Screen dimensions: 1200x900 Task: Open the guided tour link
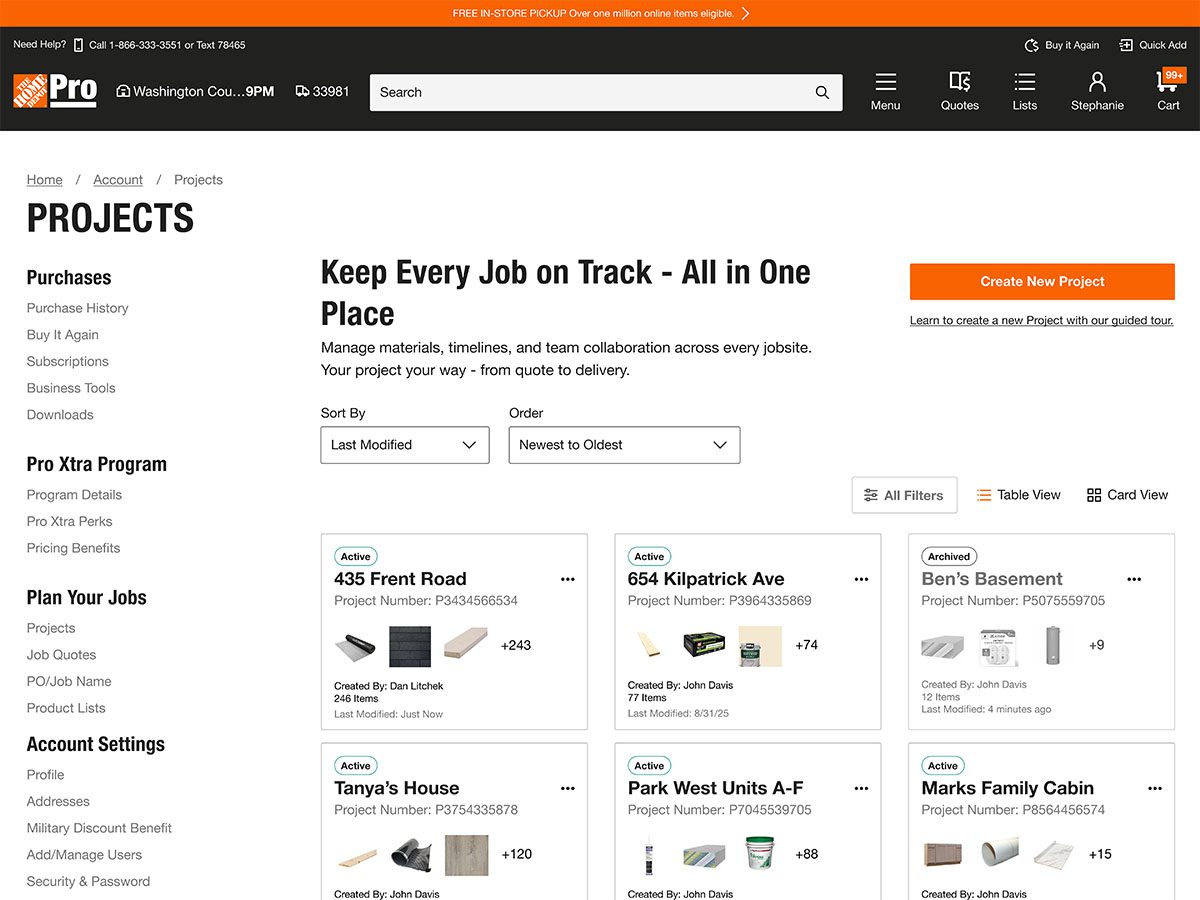1042,319
